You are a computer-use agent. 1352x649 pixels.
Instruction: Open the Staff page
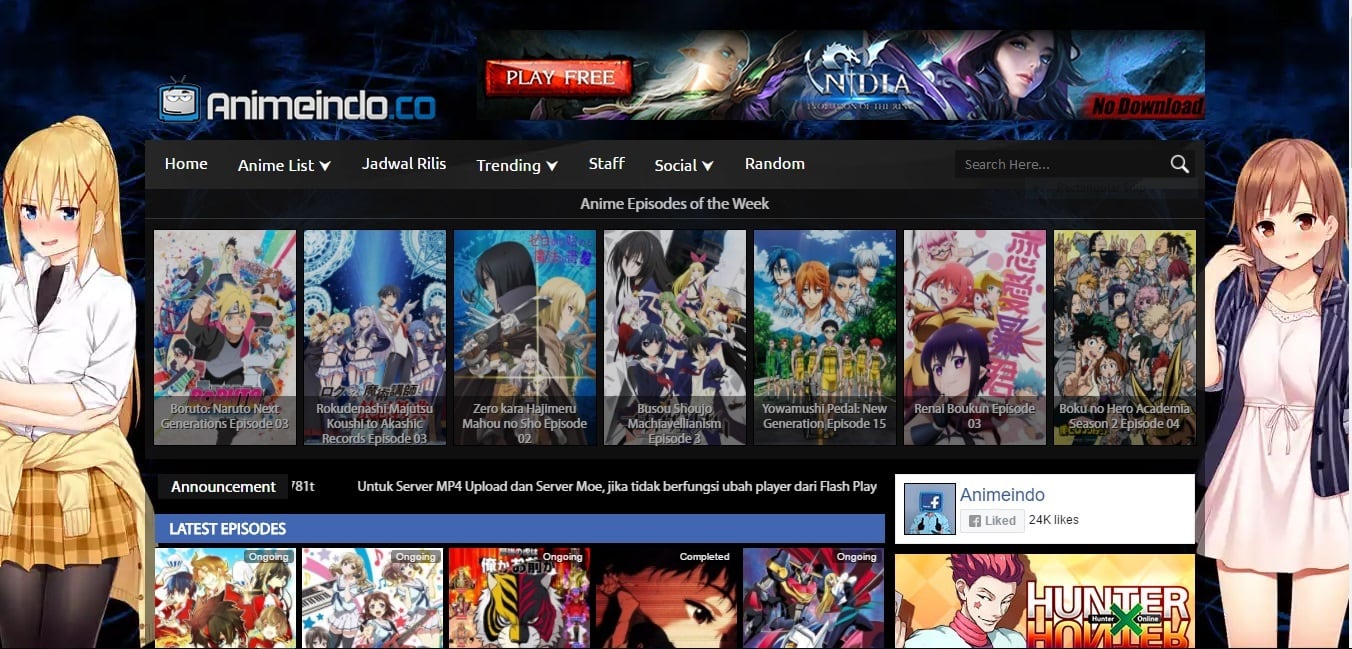(x=606, y=164)
